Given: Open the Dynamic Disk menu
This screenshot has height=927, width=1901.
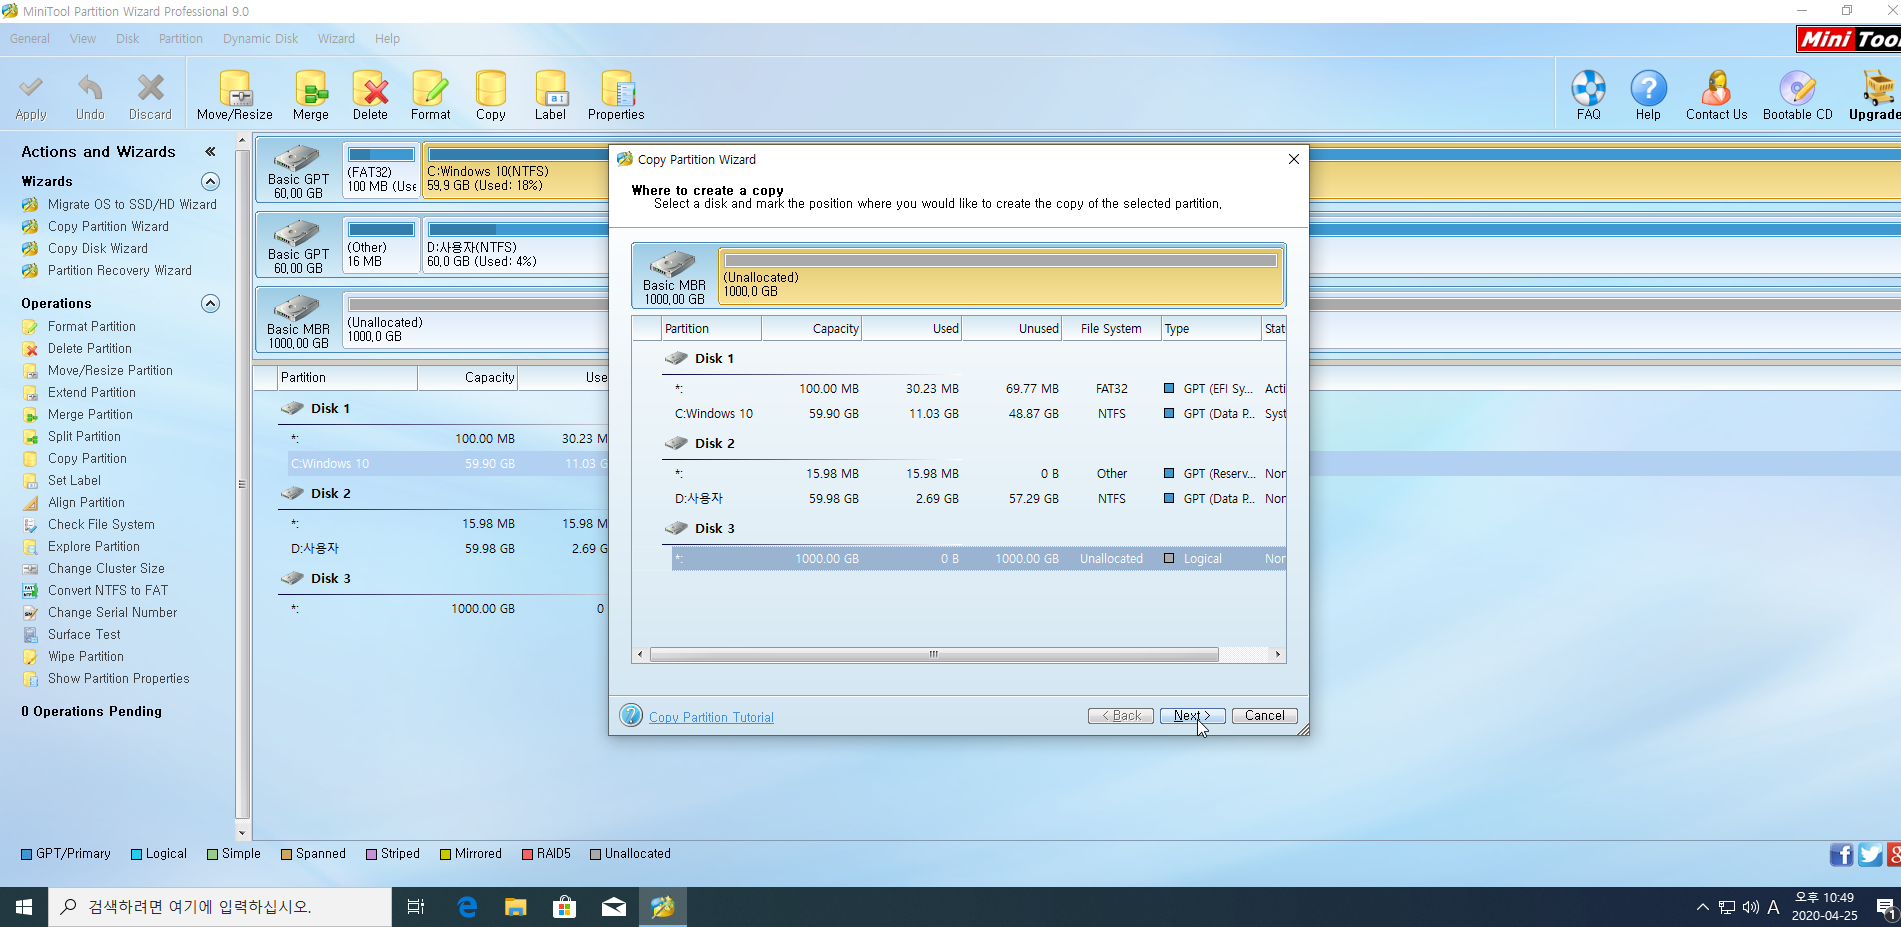Looking at the screenshot, I should (261, 39).
